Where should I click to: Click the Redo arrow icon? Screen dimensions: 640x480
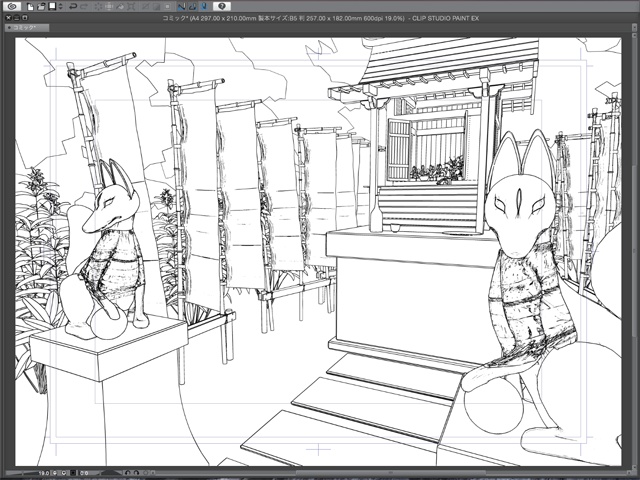tap(84, 6)
